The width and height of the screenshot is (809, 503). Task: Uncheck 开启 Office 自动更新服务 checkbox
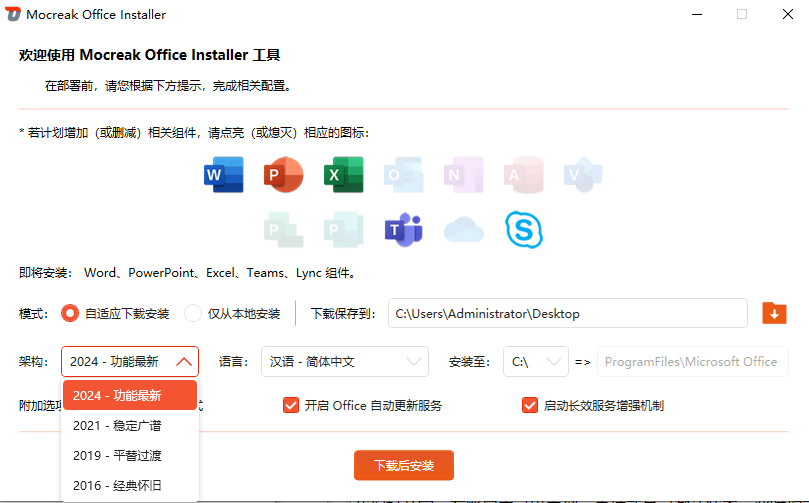tap(291, 405)
